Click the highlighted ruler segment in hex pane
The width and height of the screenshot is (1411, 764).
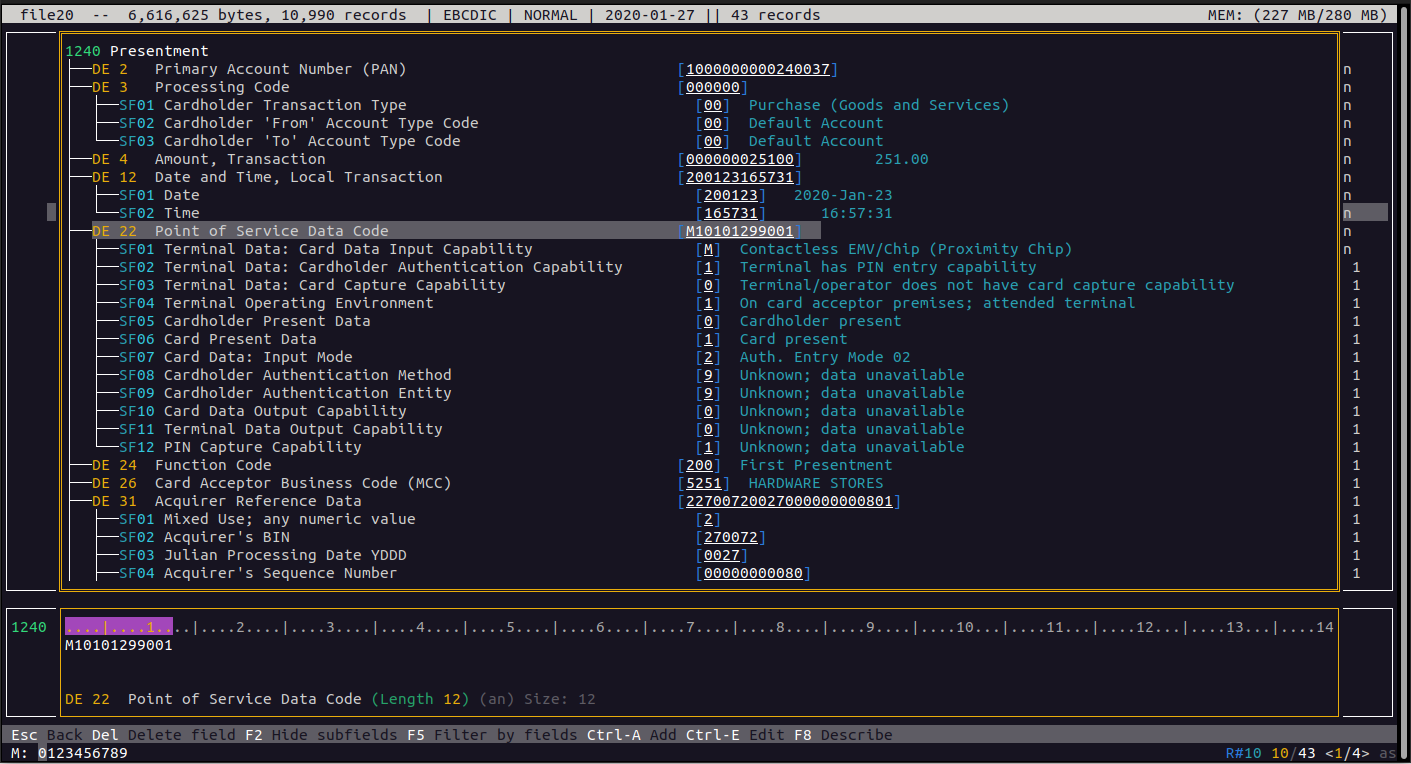pos(119,627)
